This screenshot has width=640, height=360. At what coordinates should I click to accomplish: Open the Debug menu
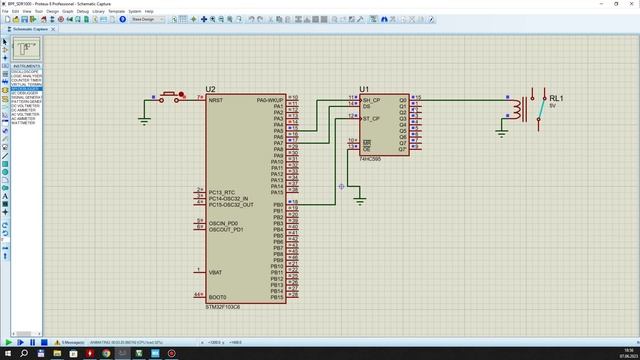82,11
